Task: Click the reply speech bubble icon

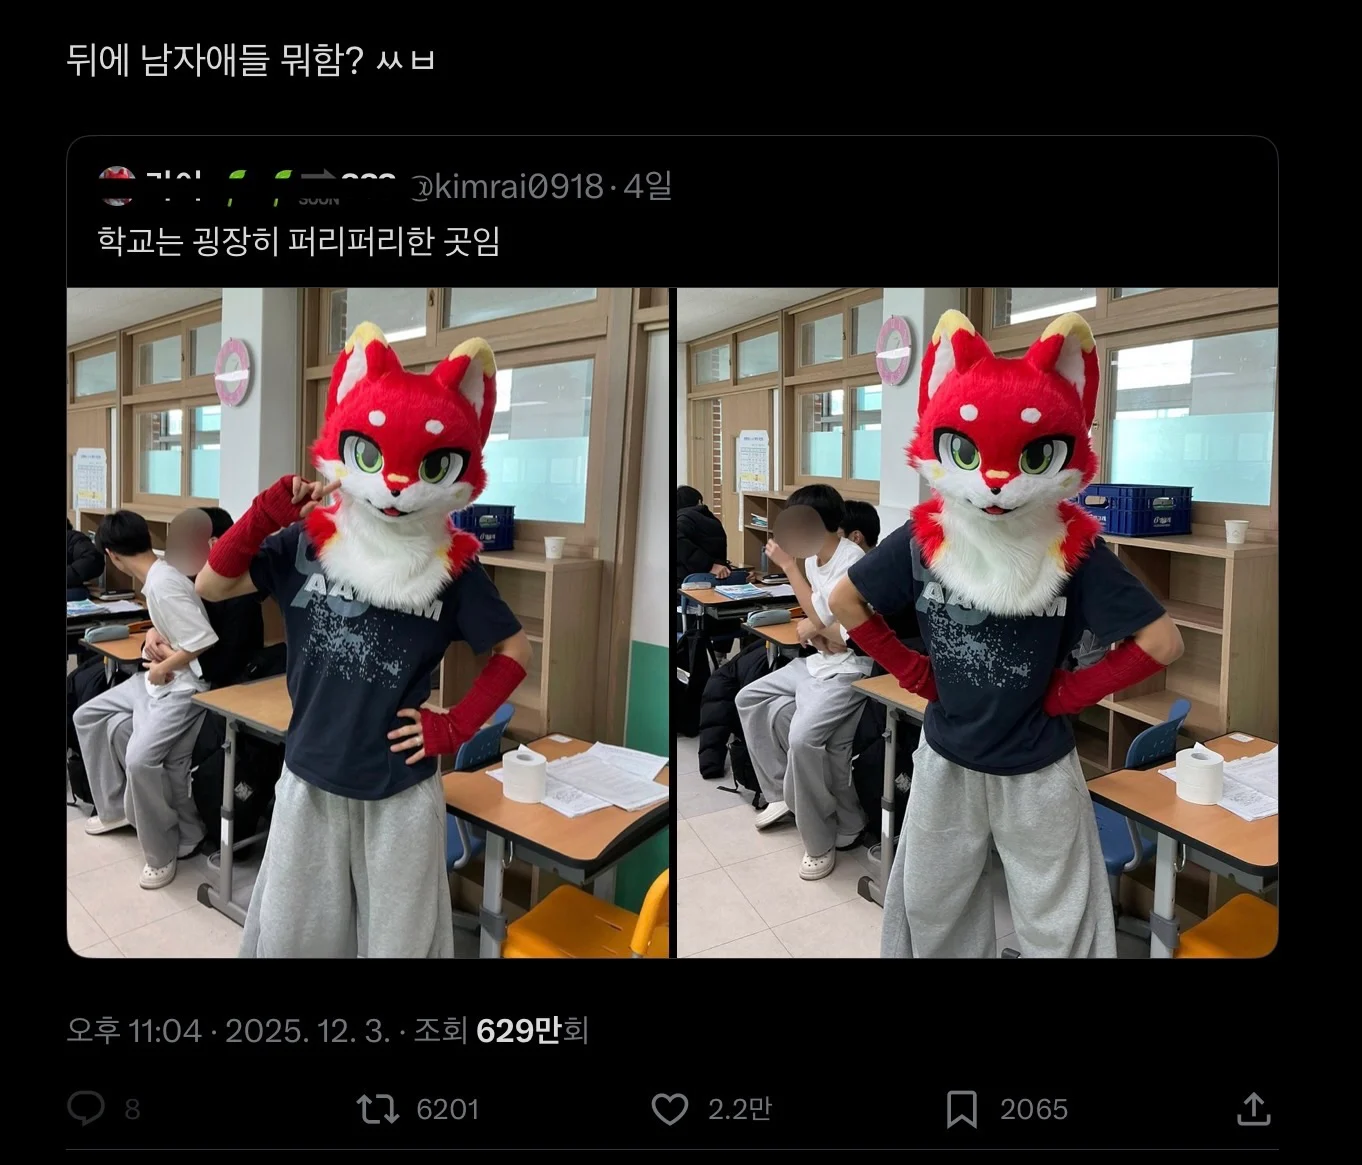Action: [86, 1109]
